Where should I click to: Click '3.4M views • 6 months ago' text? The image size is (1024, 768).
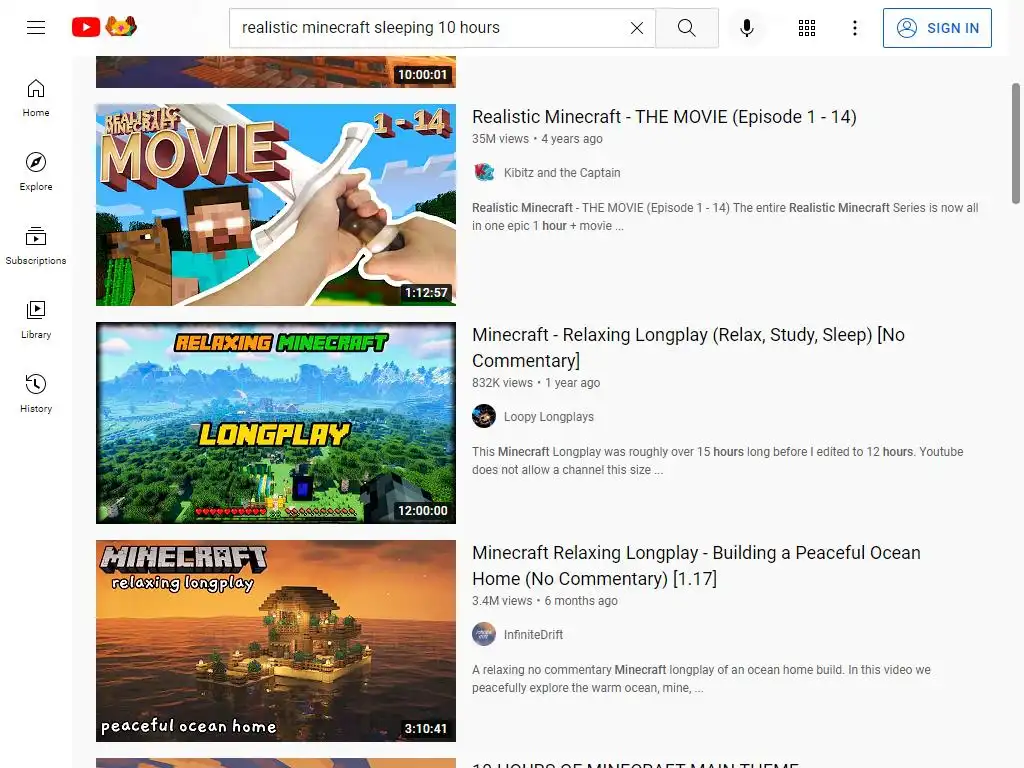point(545,601)
